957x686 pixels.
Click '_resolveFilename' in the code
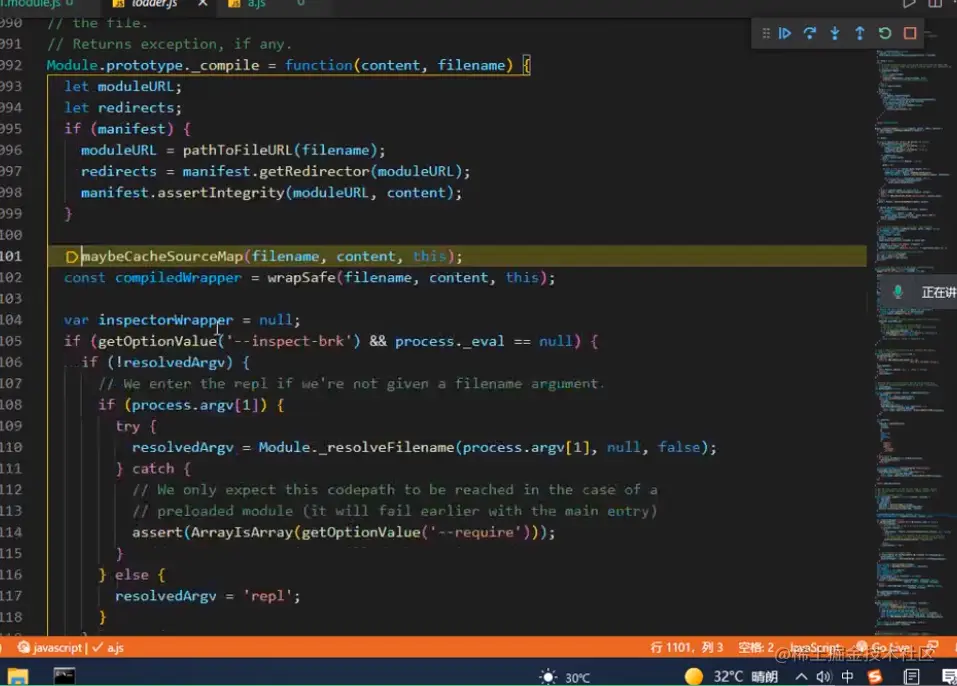[x=387, y=447]
